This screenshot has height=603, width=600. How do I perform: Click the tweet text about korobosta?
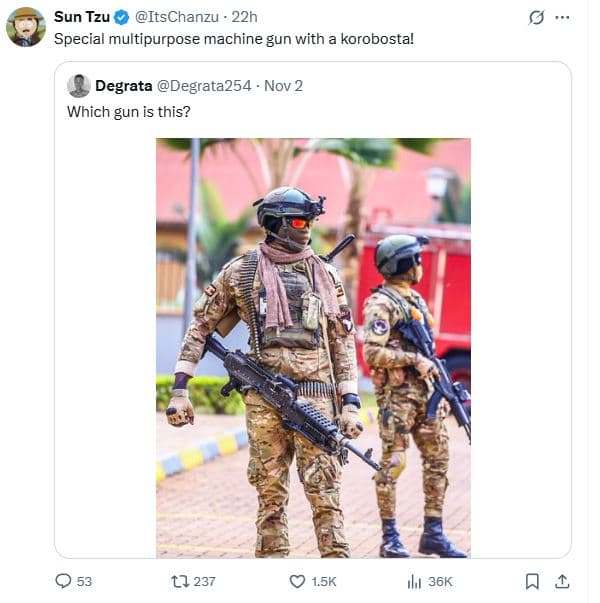[234, 39]
